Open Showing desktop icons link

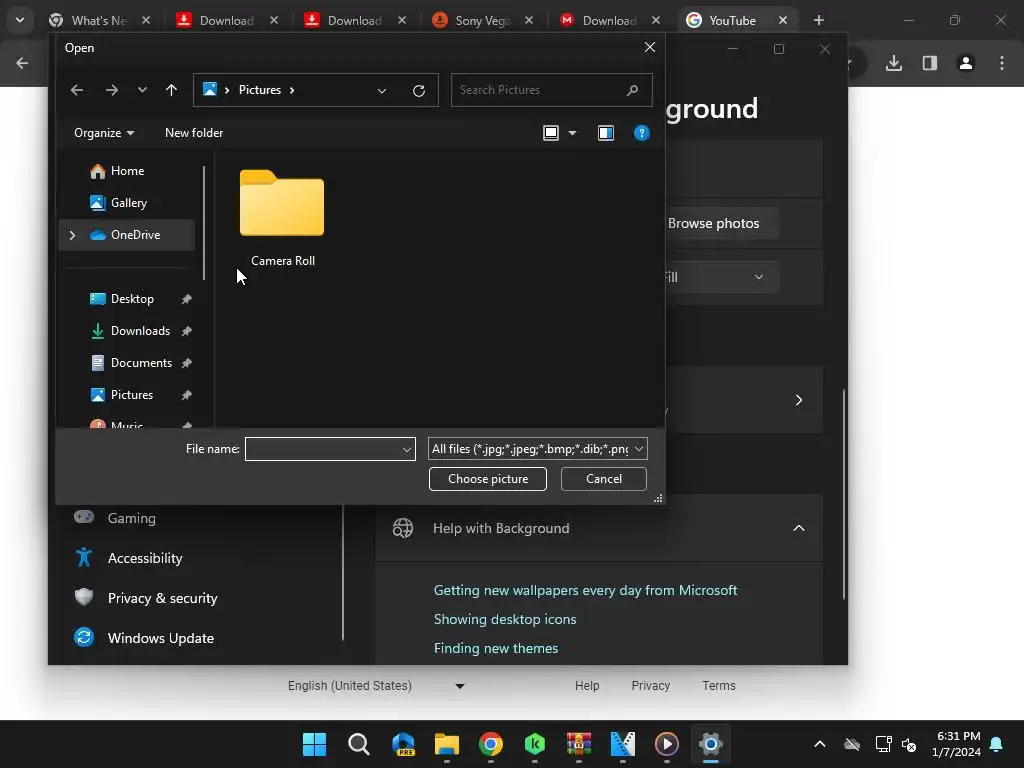coord(505,619)
